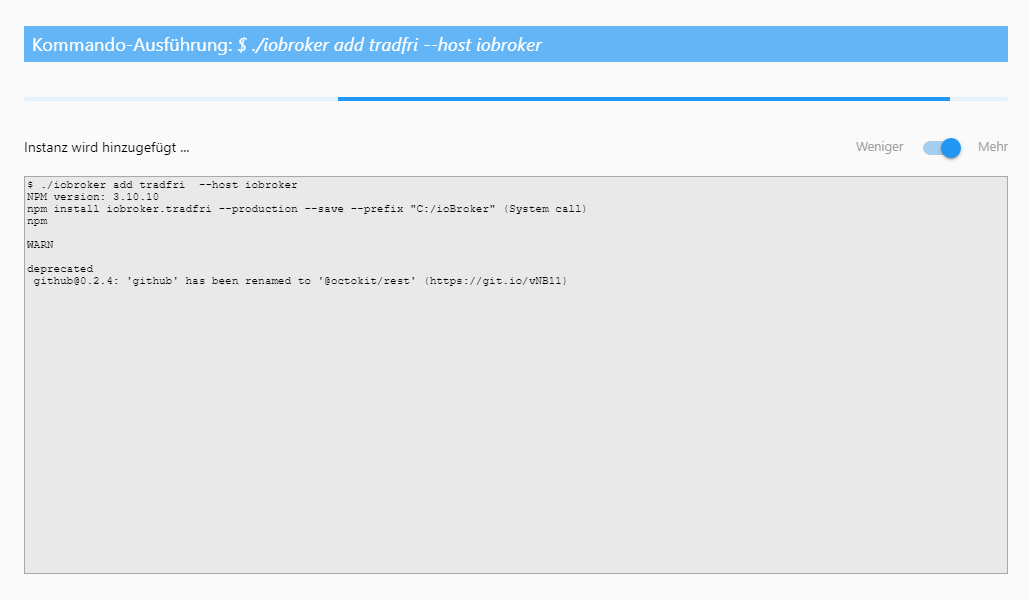
Task: Click the Kommando-Ausführung title bar
Action: [514, 44]
